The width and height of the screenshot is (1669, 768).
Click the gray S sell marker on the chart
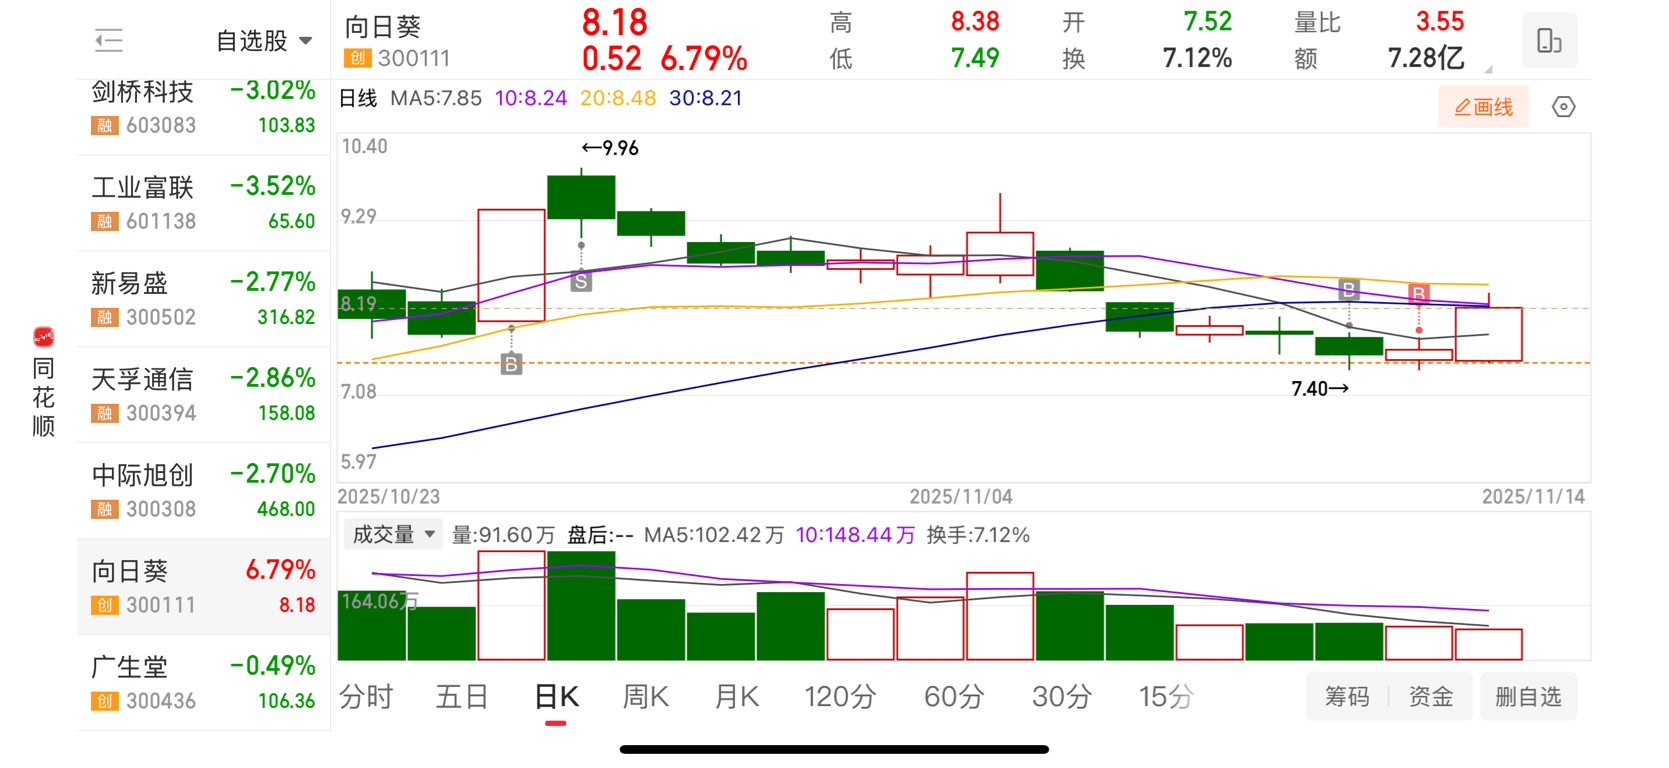[x=581, y=282]
